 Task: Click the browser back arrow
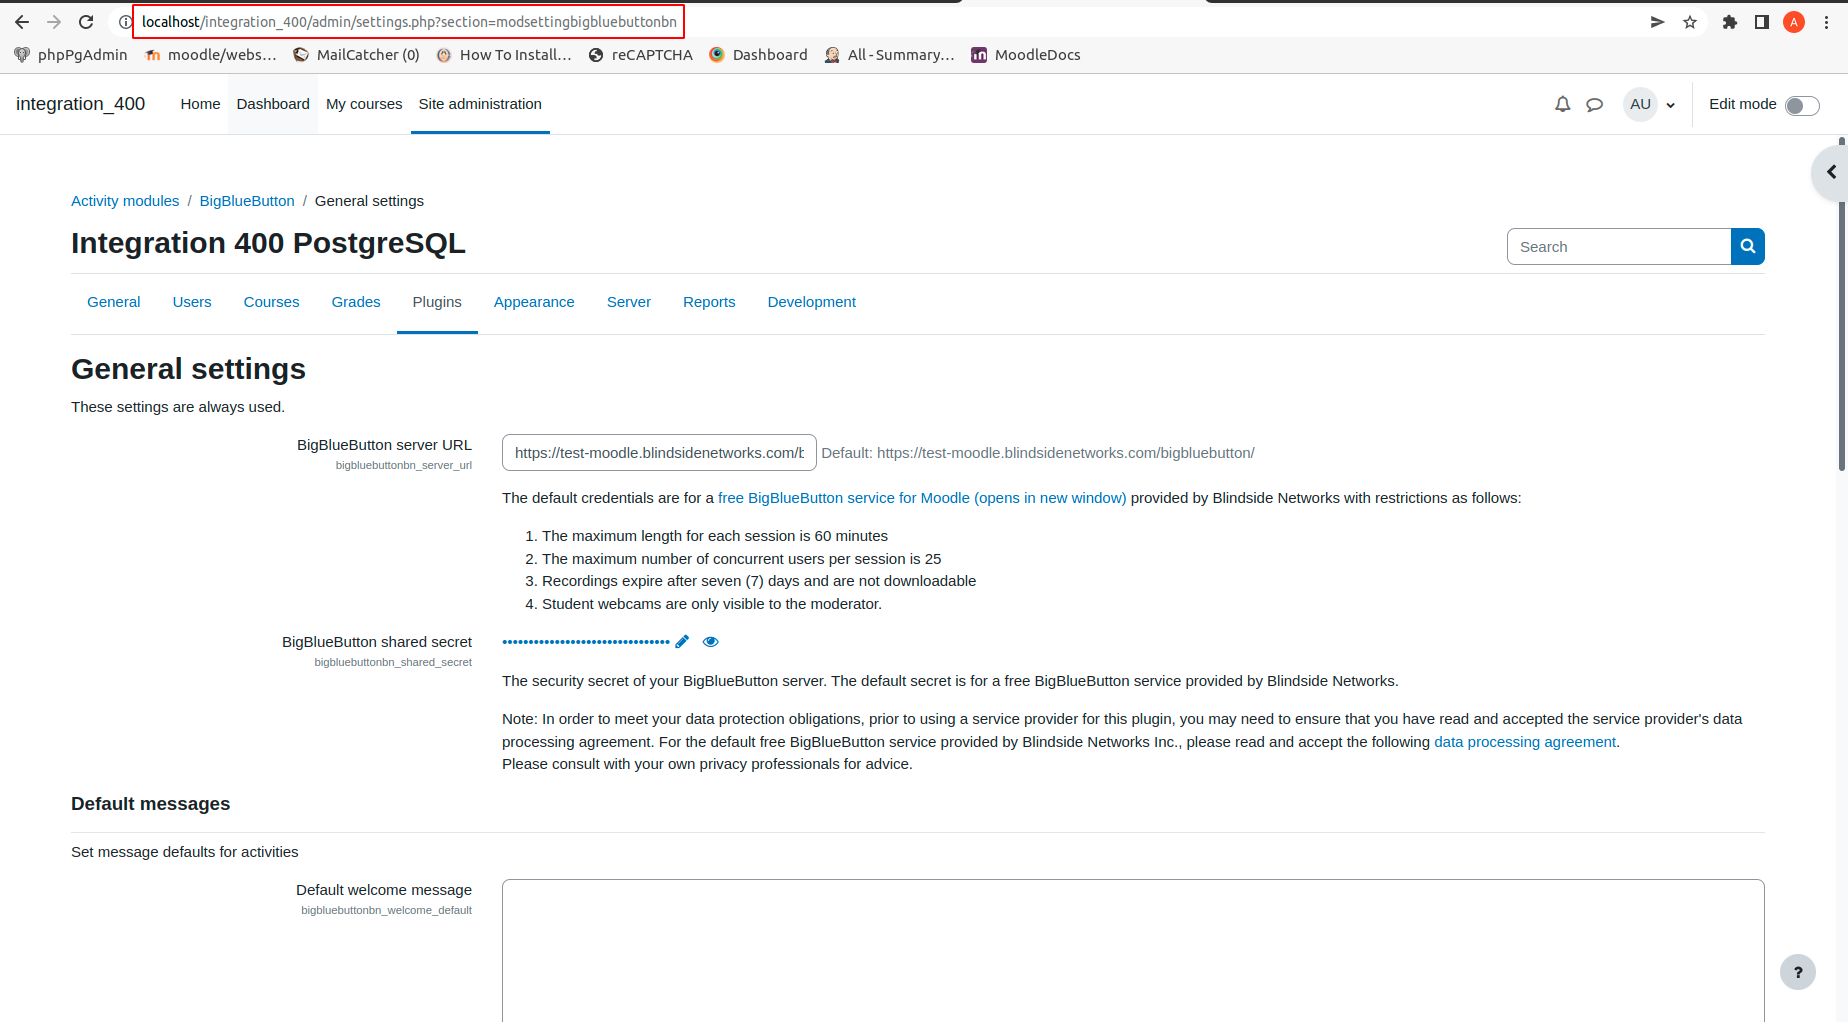22,22
